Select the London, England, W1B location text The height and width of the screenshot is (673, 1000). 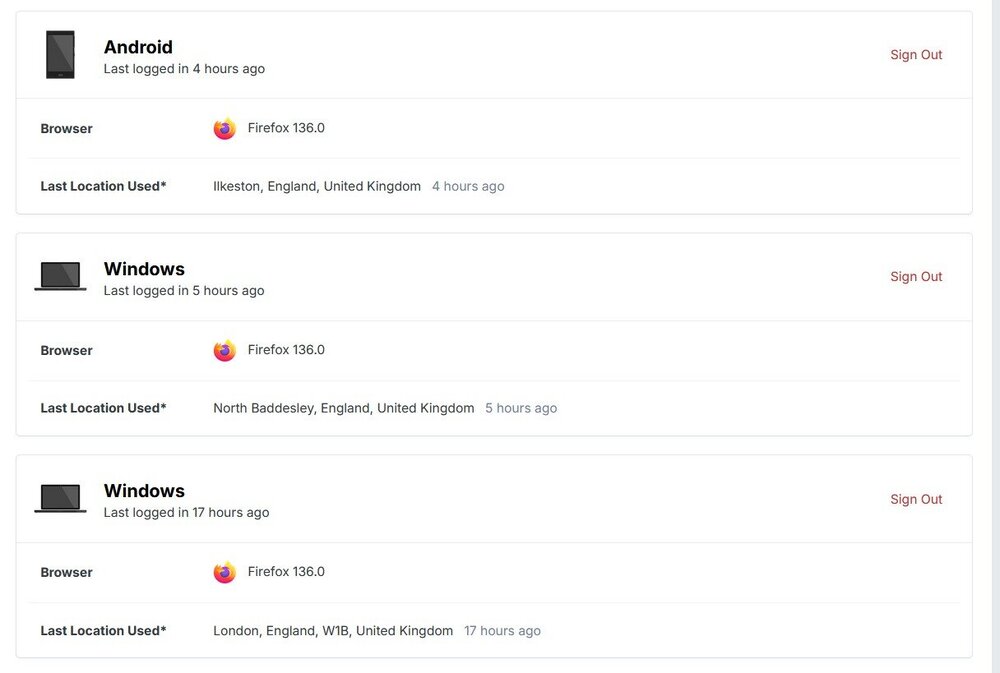[x=333, y=631]
